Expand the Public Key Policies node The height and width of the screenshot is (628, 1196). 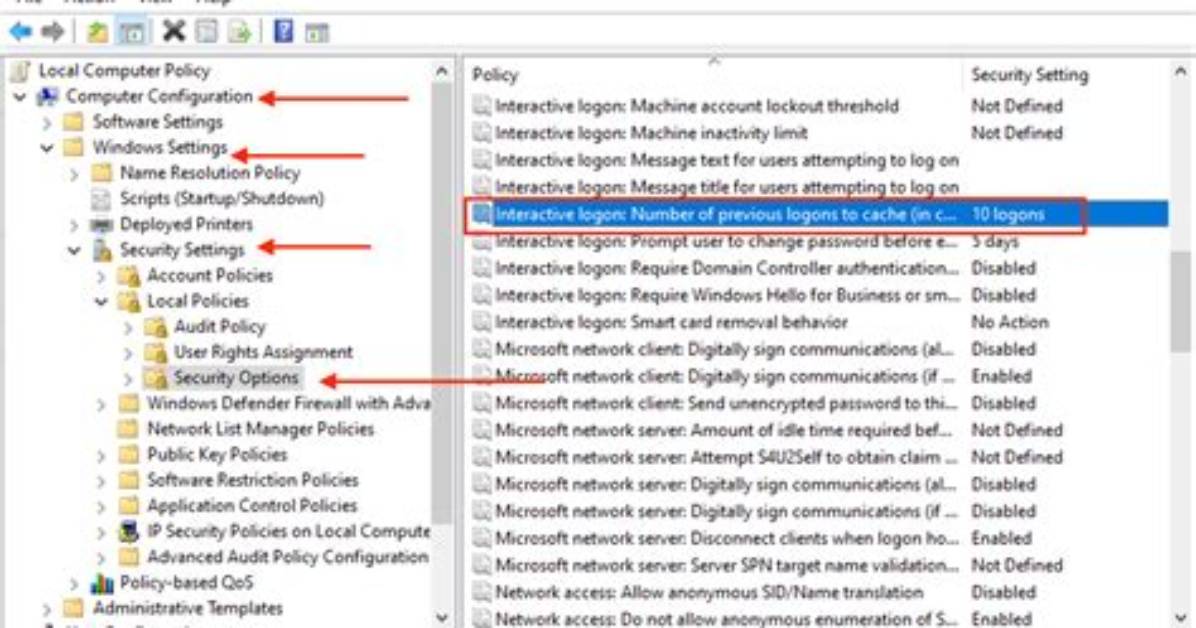pos(101,456)
